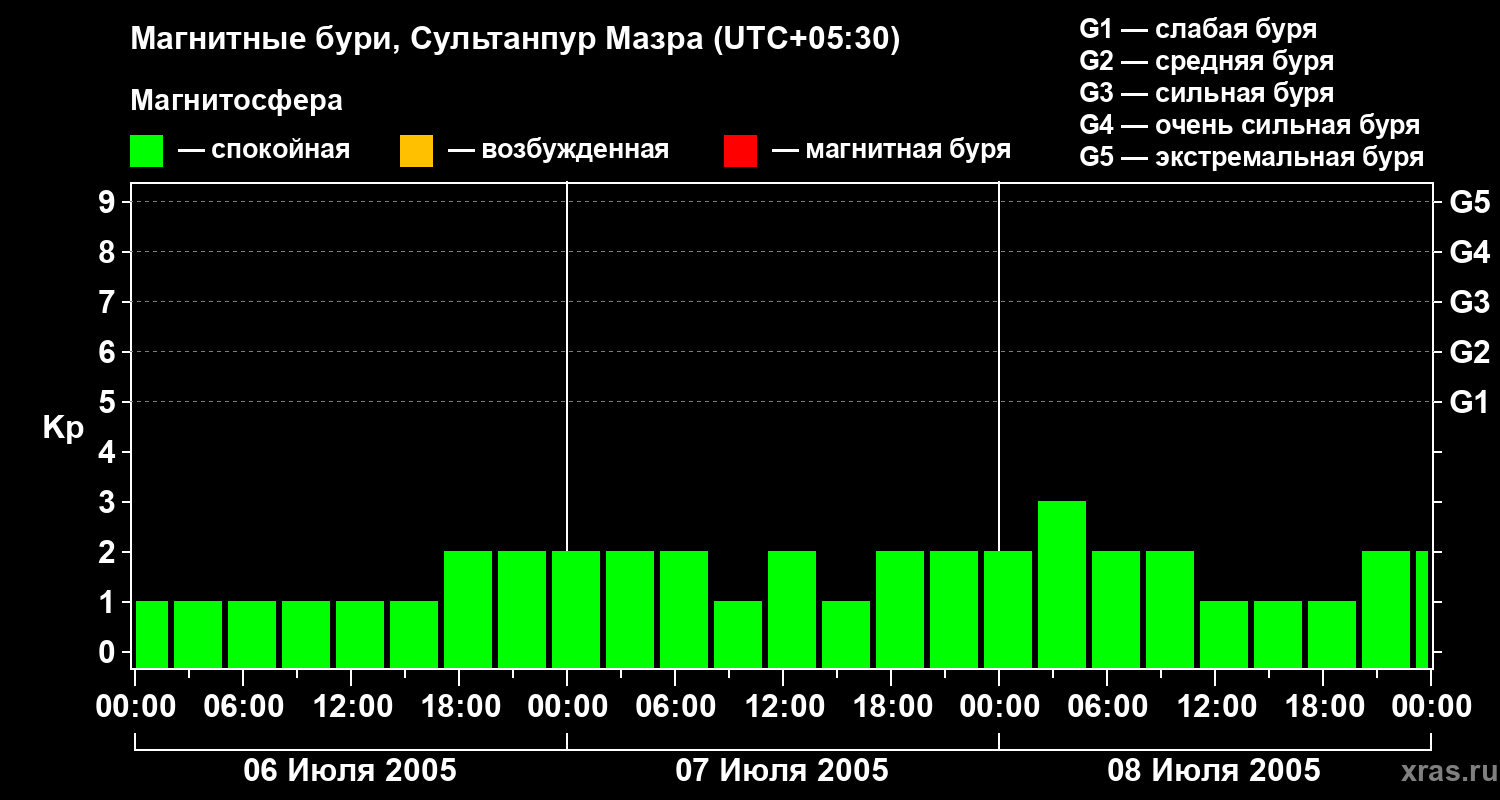Click legend line "G1 — слабая буря"
The width and height of the screenshot is (1500, 800).
(1198, 28)
